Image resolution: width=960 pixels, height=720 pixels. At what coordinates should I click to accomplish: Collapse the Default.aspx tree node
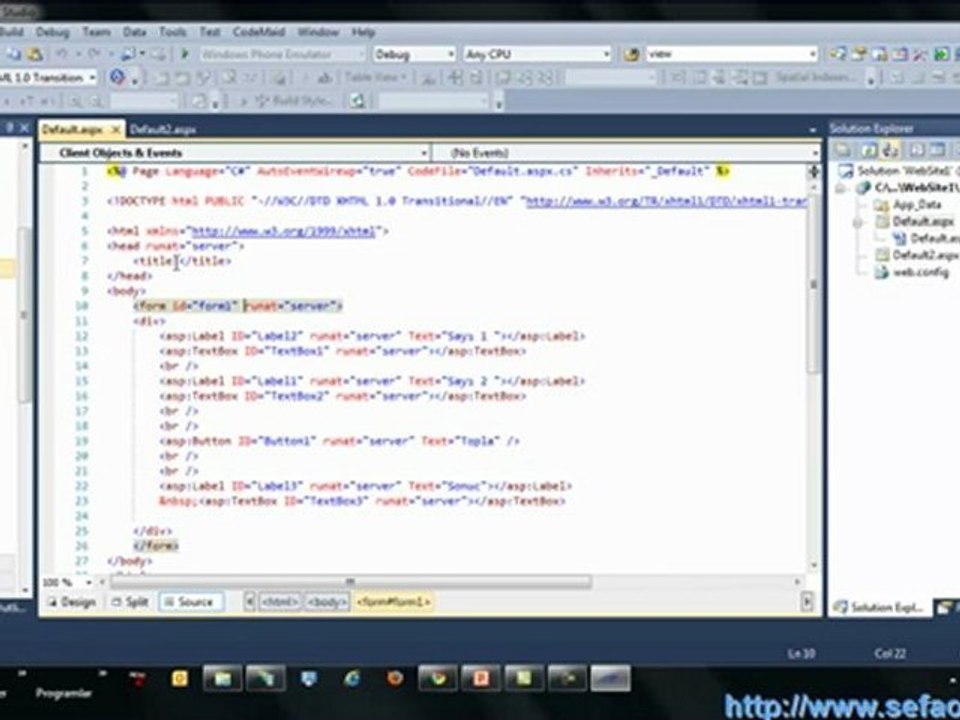click(858, 222)
